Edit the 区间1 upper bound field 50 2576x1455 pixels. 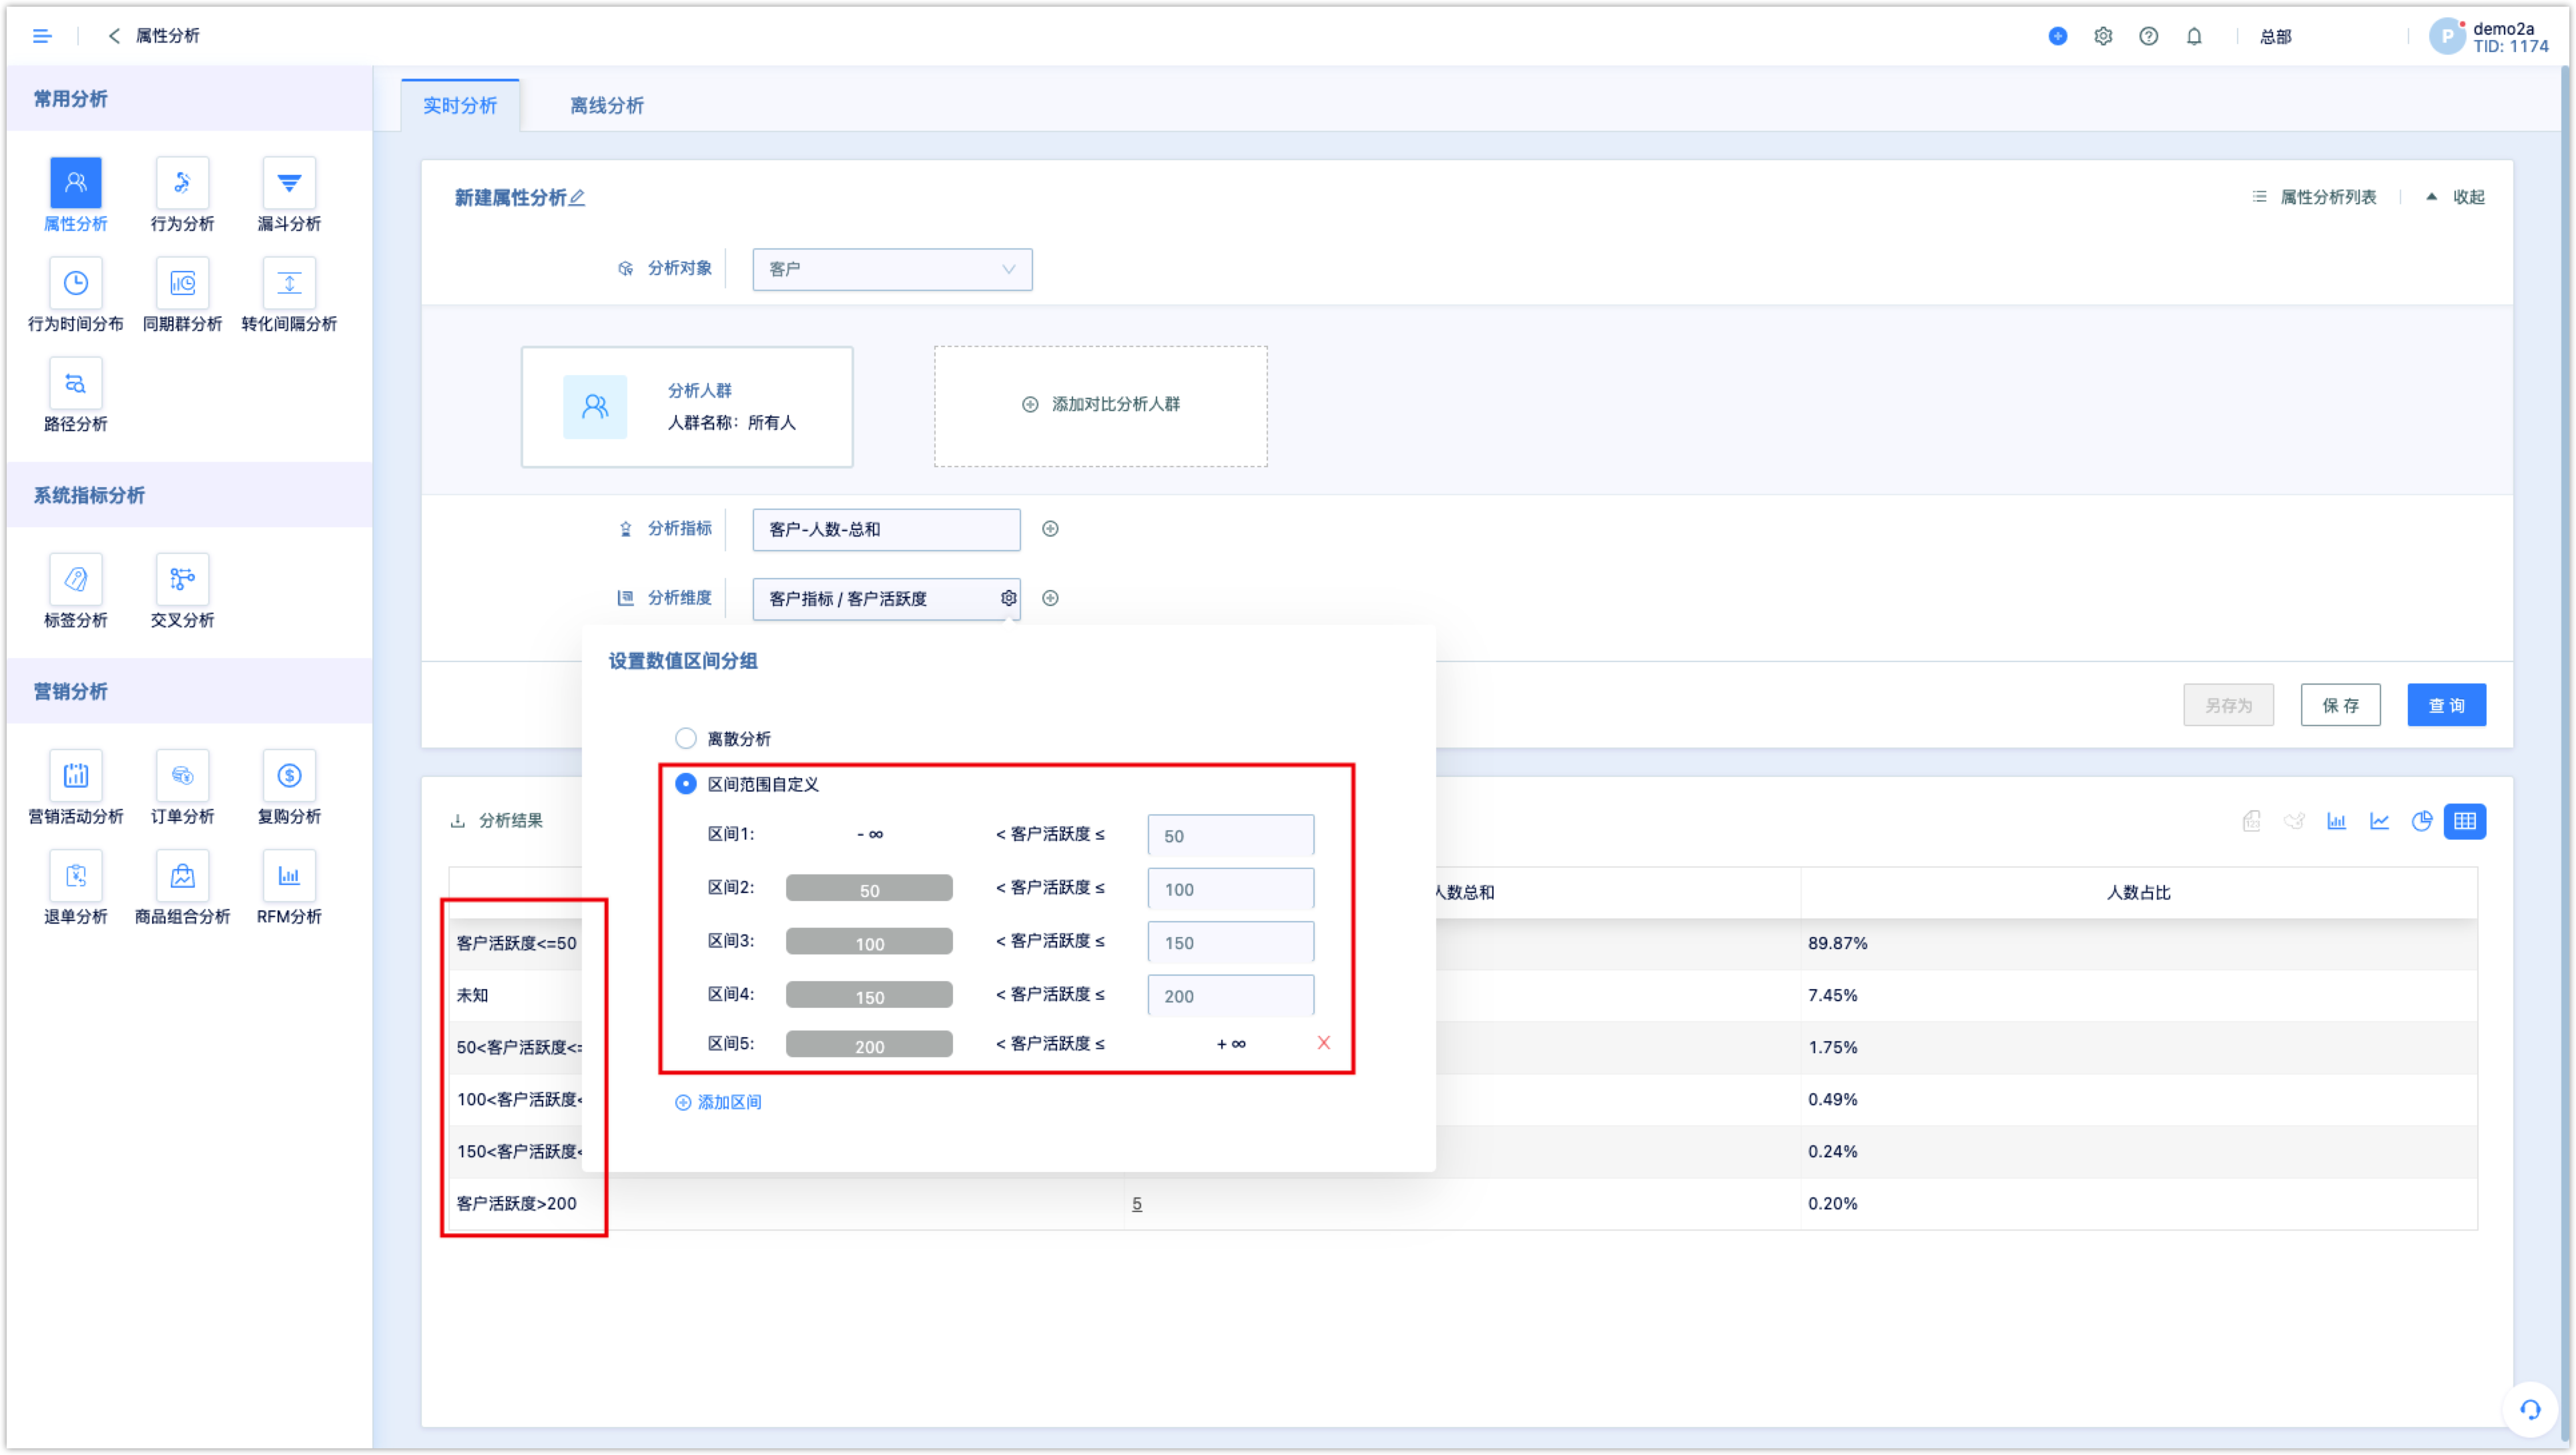1230,835
